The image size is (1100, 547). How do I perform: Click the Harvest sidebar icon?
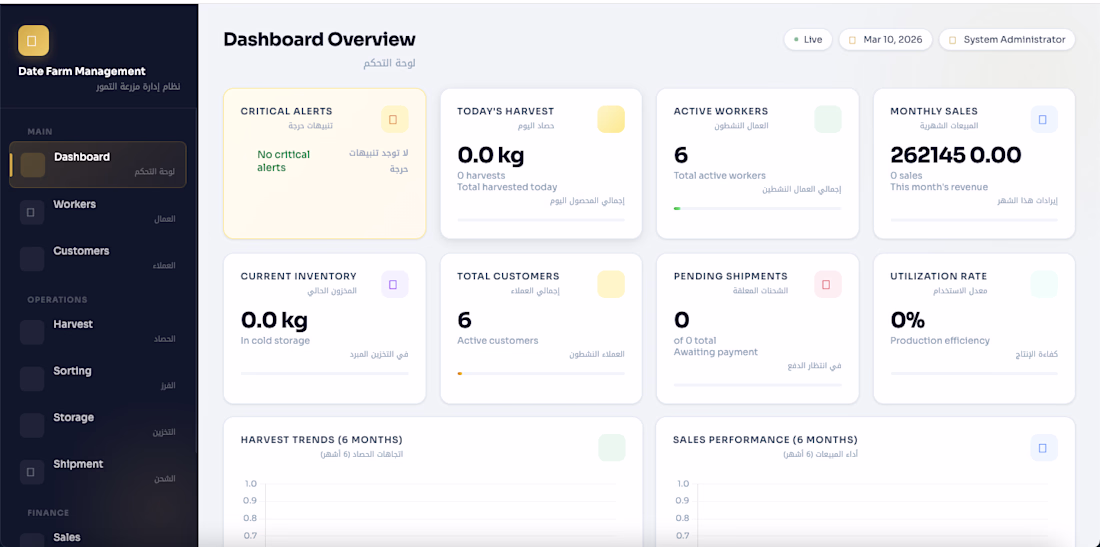click(32, 332)
